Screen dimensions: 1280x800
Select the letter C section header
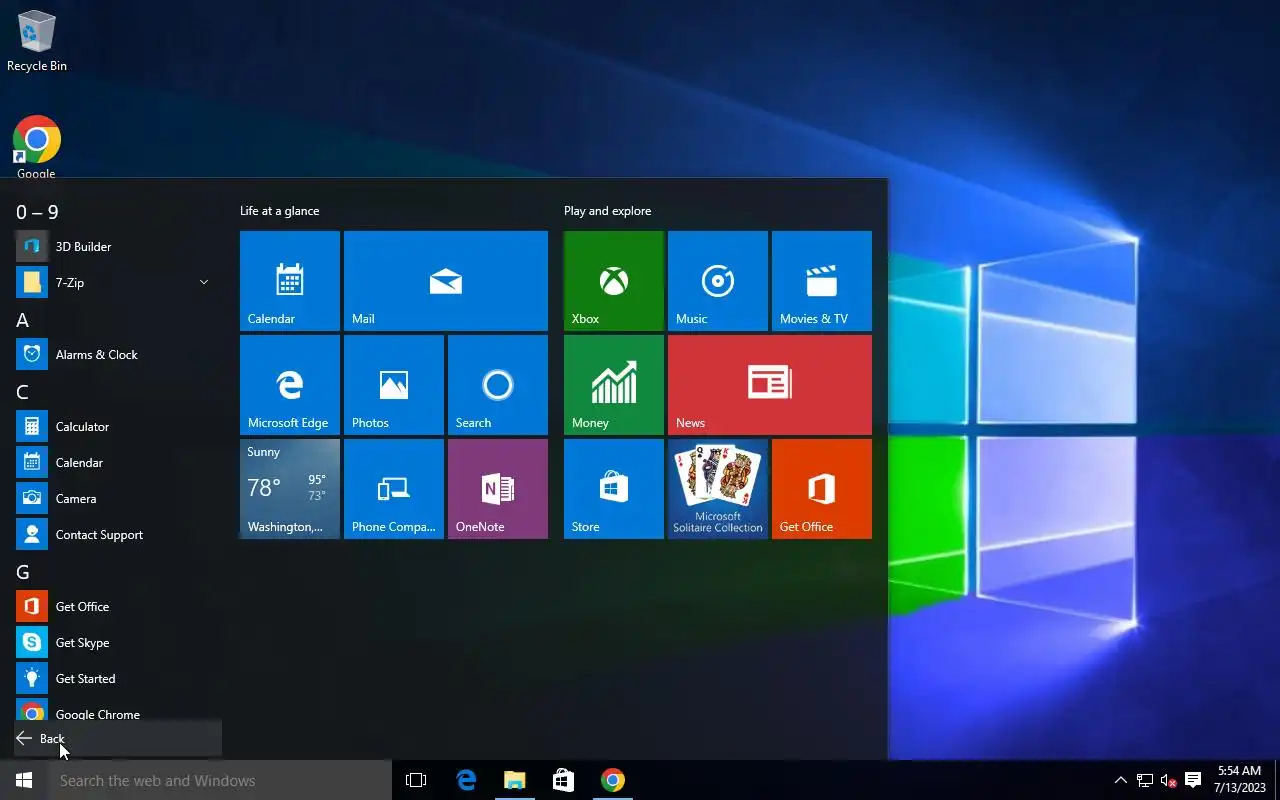click(22, 392)
